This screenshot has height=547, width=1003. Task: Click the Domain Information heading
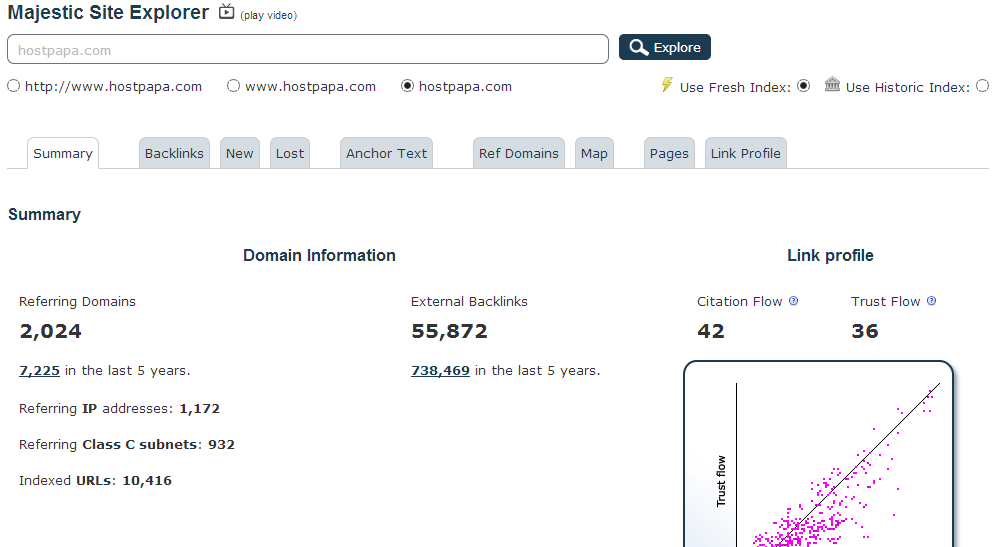(319, 255)
